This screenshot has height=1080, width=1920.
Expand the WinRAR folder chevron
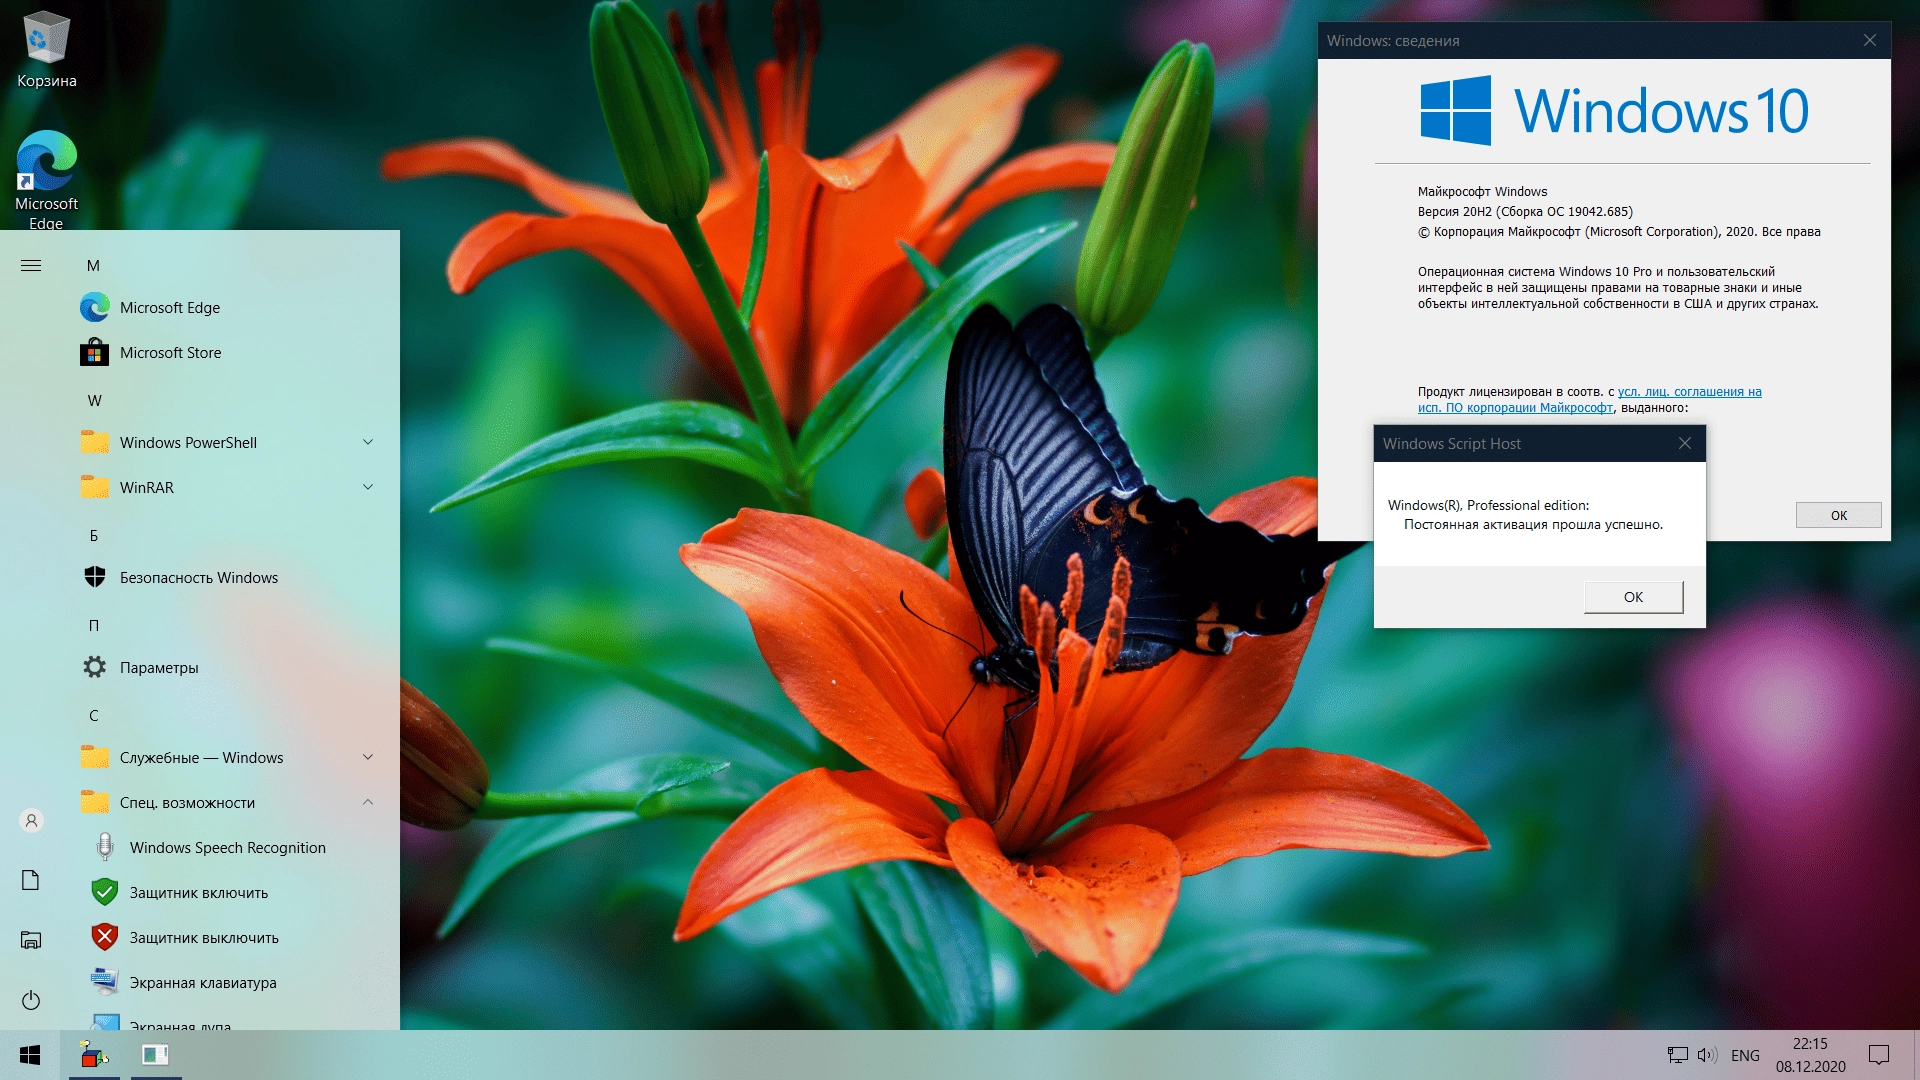(x=368, y=487)
